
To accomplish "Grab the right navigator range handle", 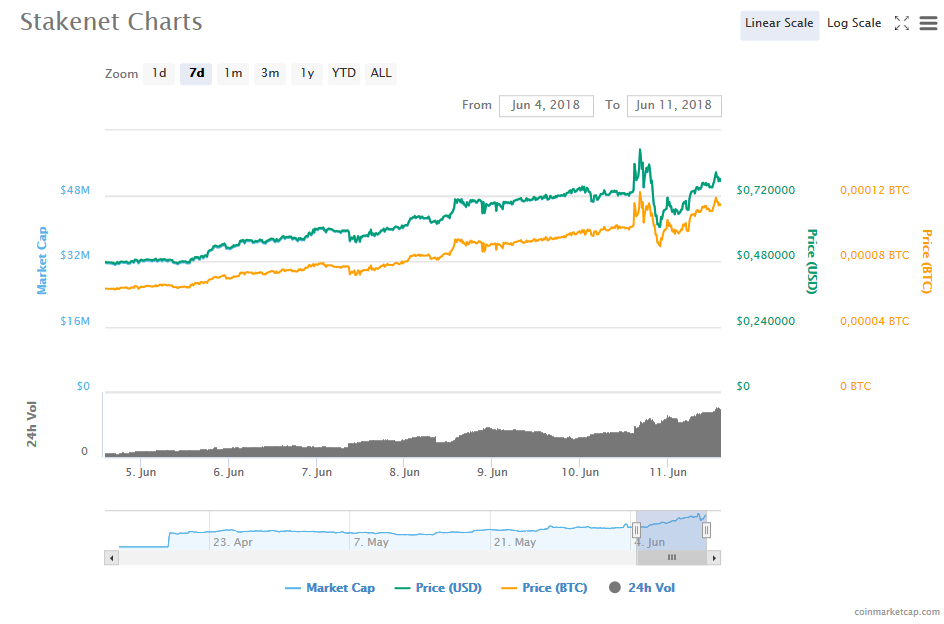I will point(706,530).
